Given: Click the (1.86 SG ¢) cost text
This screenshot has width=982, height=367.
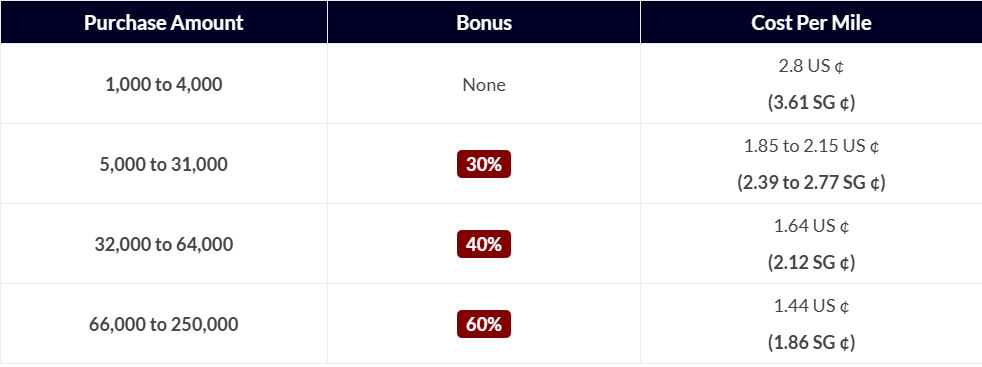Looking at the screenshot, I should [x=811, y=342].
